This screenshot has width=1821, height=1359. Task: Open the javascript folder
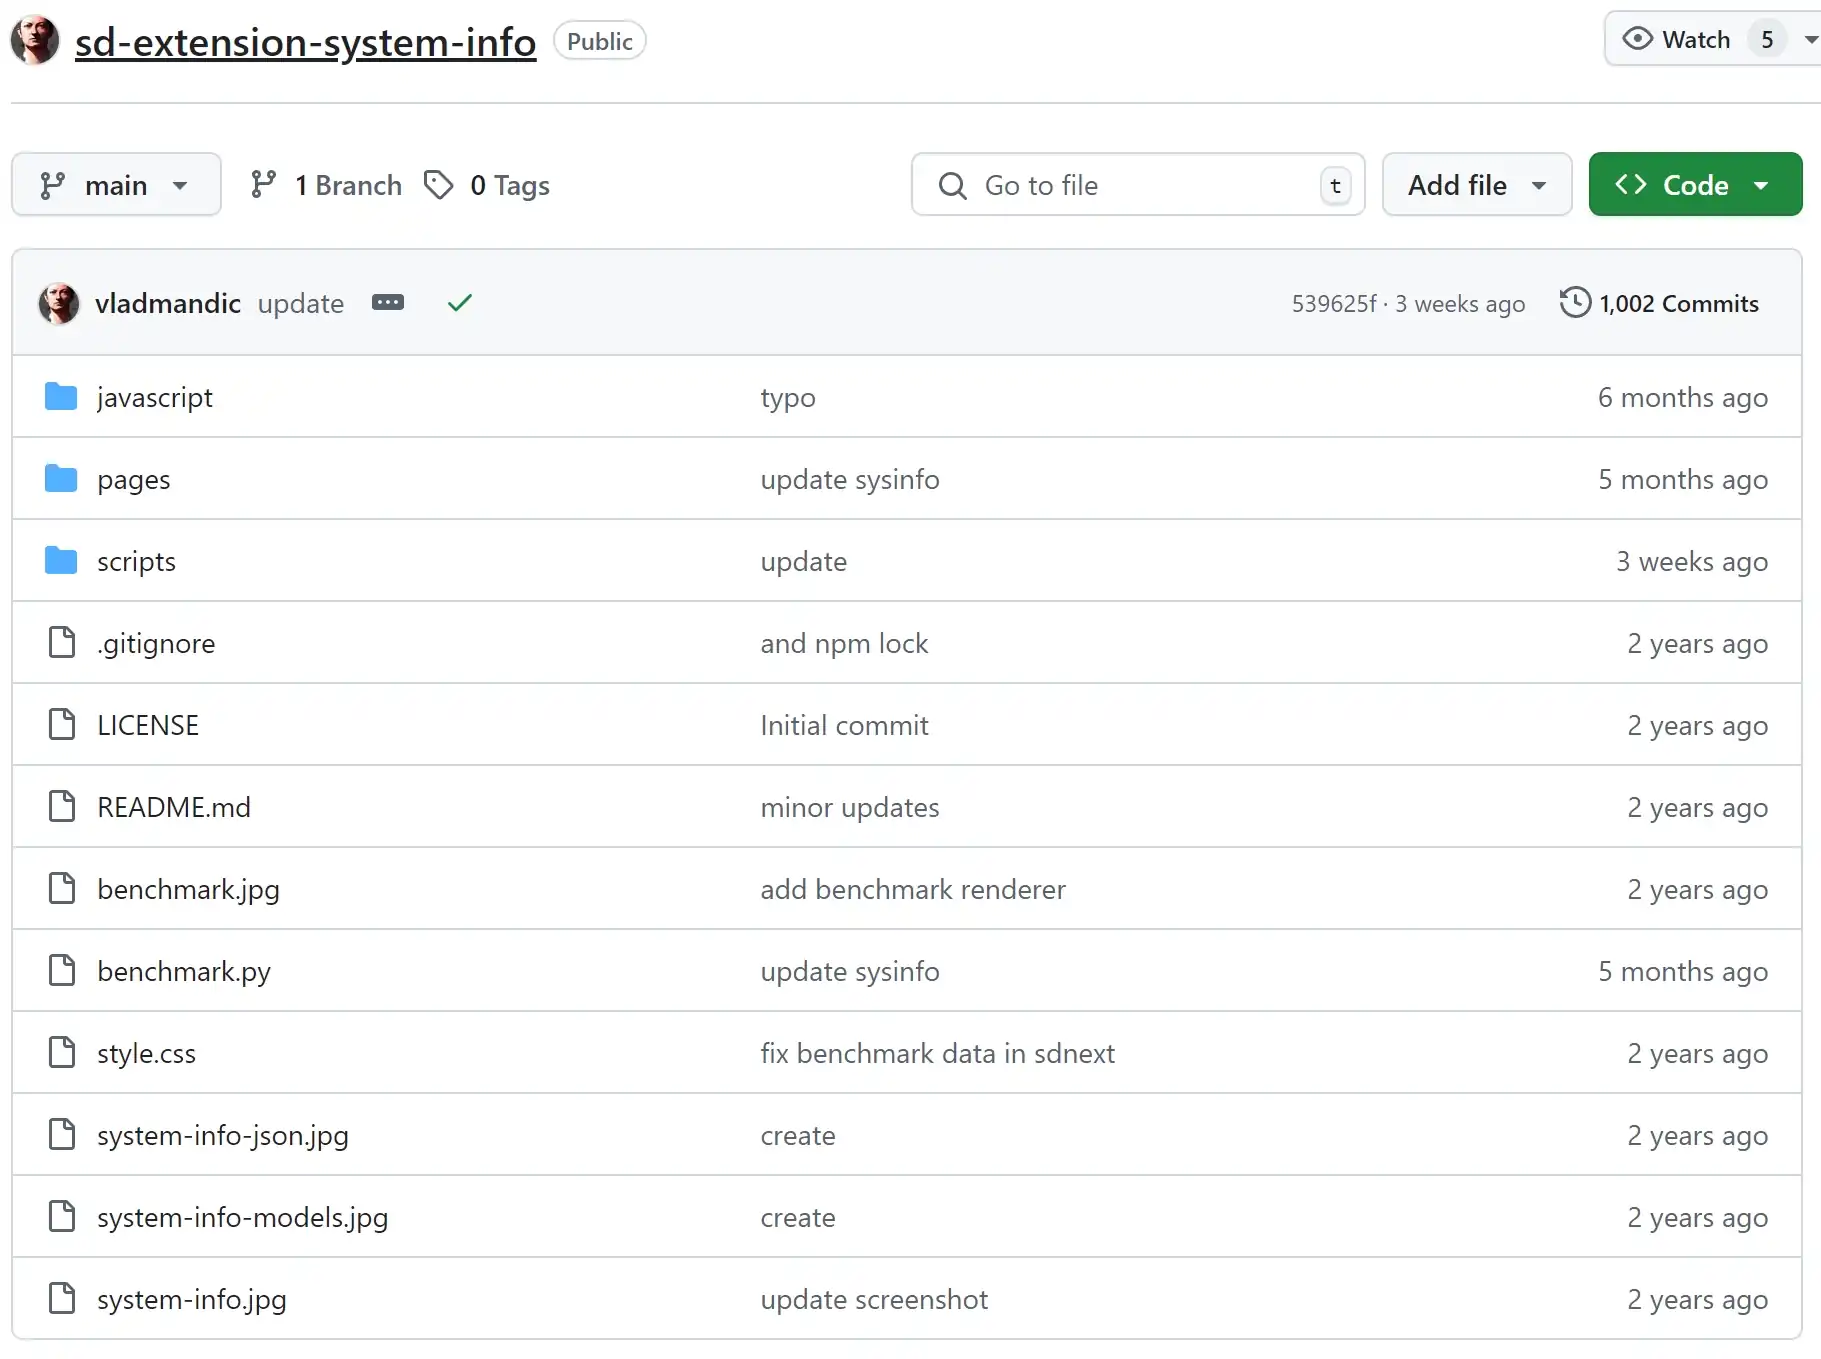click(x=155, y=397)
